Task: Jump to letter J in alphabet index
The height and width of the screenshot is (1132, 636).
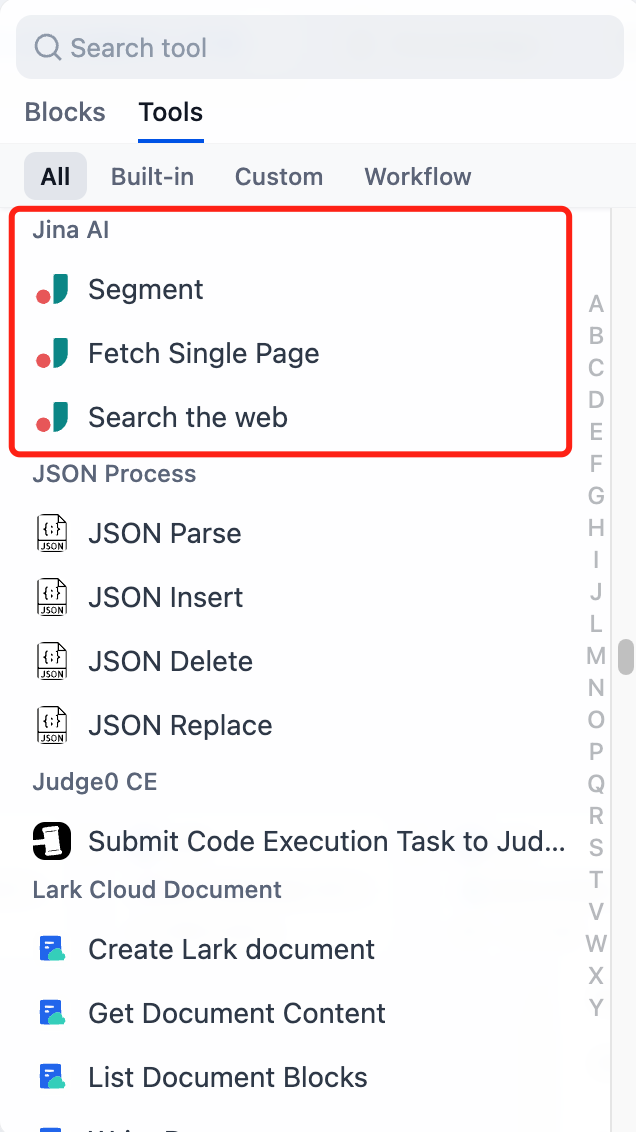Action: pyautogui.click(x=596, y=592)
